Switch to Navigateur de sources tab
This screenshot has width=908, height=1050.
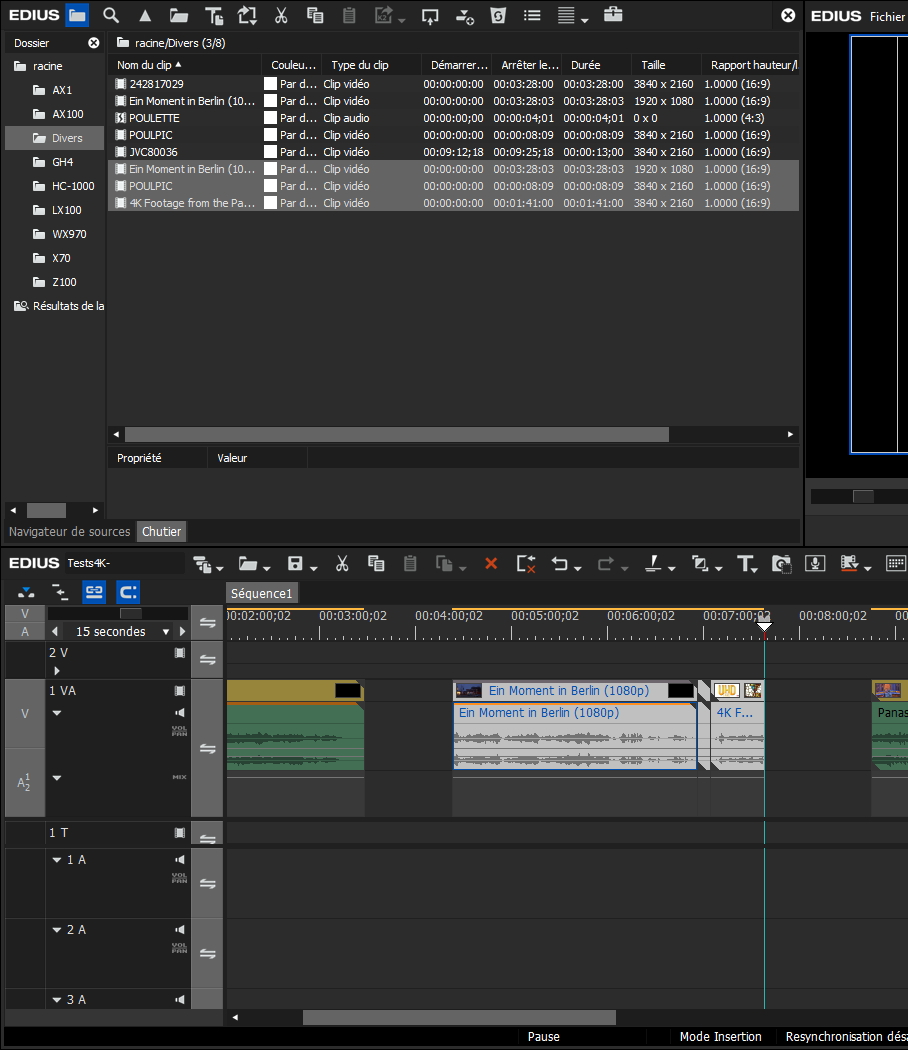pyautogui.click(x=70, y=532)
